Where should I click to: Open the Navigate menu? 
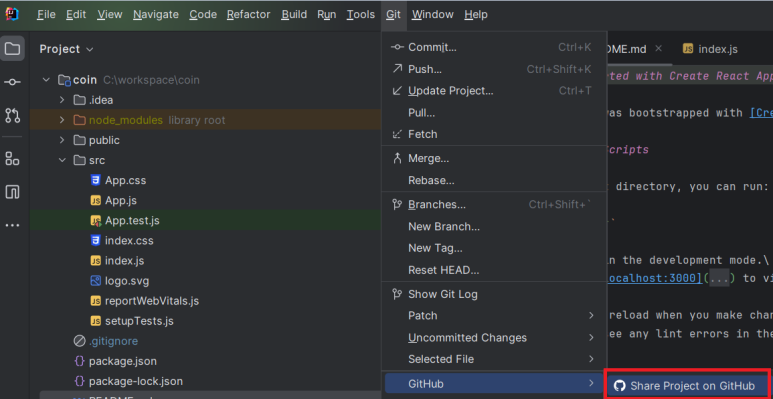(x=156, y=14)
